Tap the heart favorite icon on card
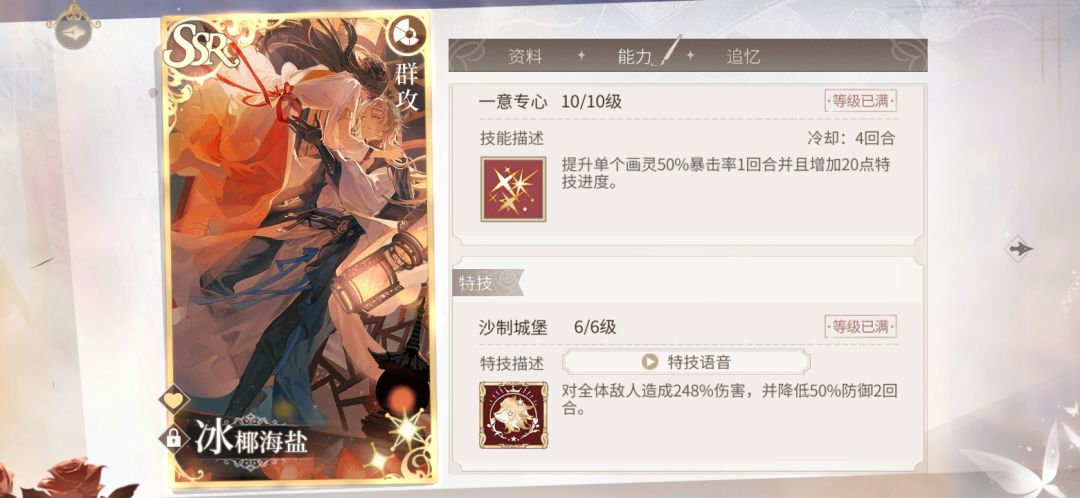The height and width of the screenshot is (498, 1080). click(174, 400)
